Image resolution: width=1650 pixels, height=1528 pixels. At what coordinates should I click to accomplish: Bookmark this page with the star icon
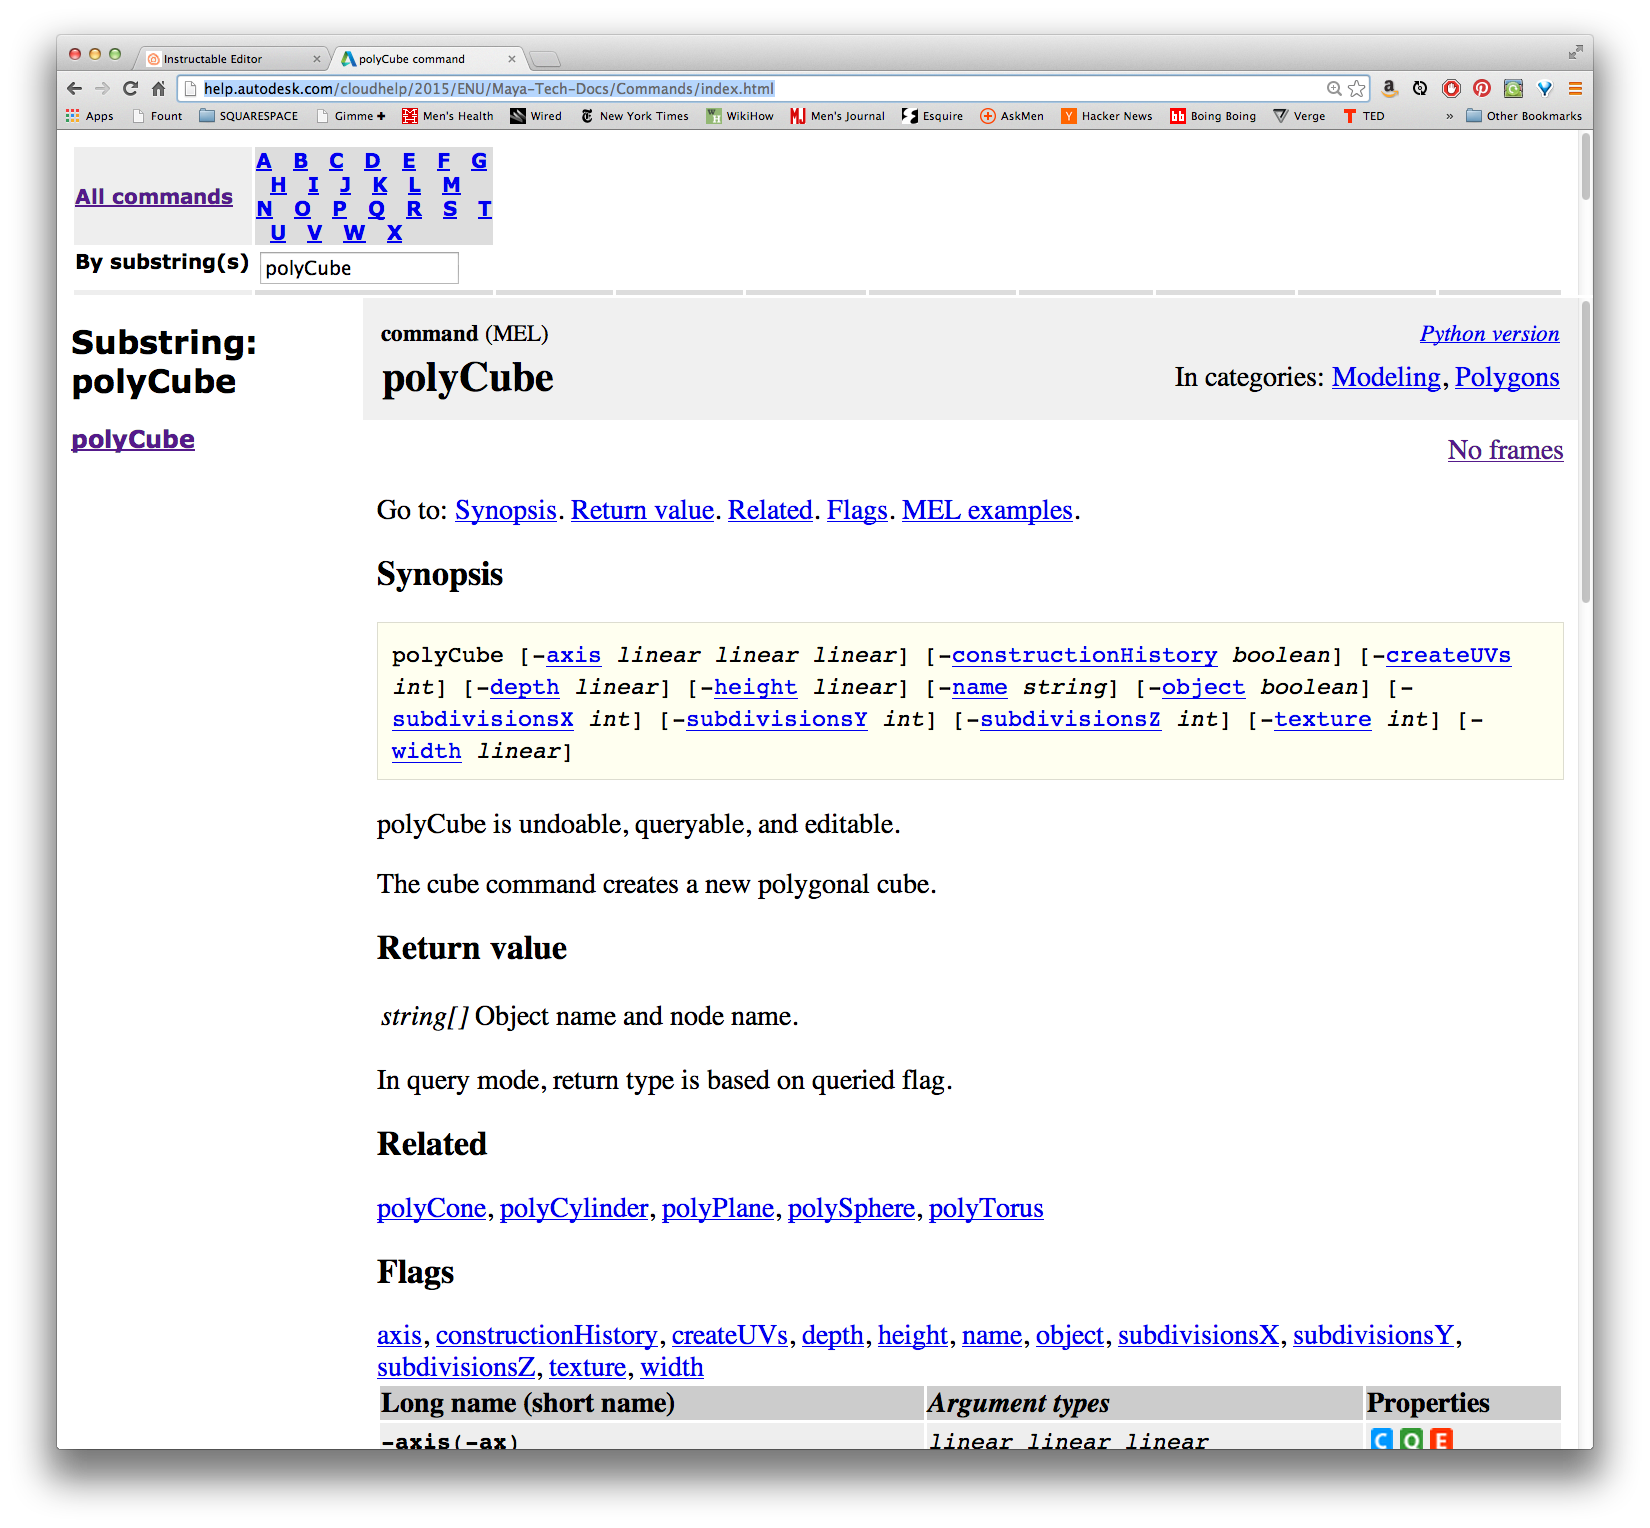point(1356,89)
